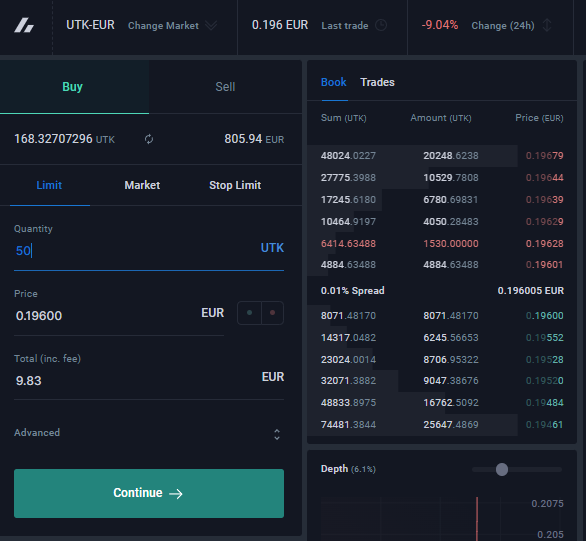Click the arrow on Continue button
Viewport: 586px width, 541px height.
[176, 494]
